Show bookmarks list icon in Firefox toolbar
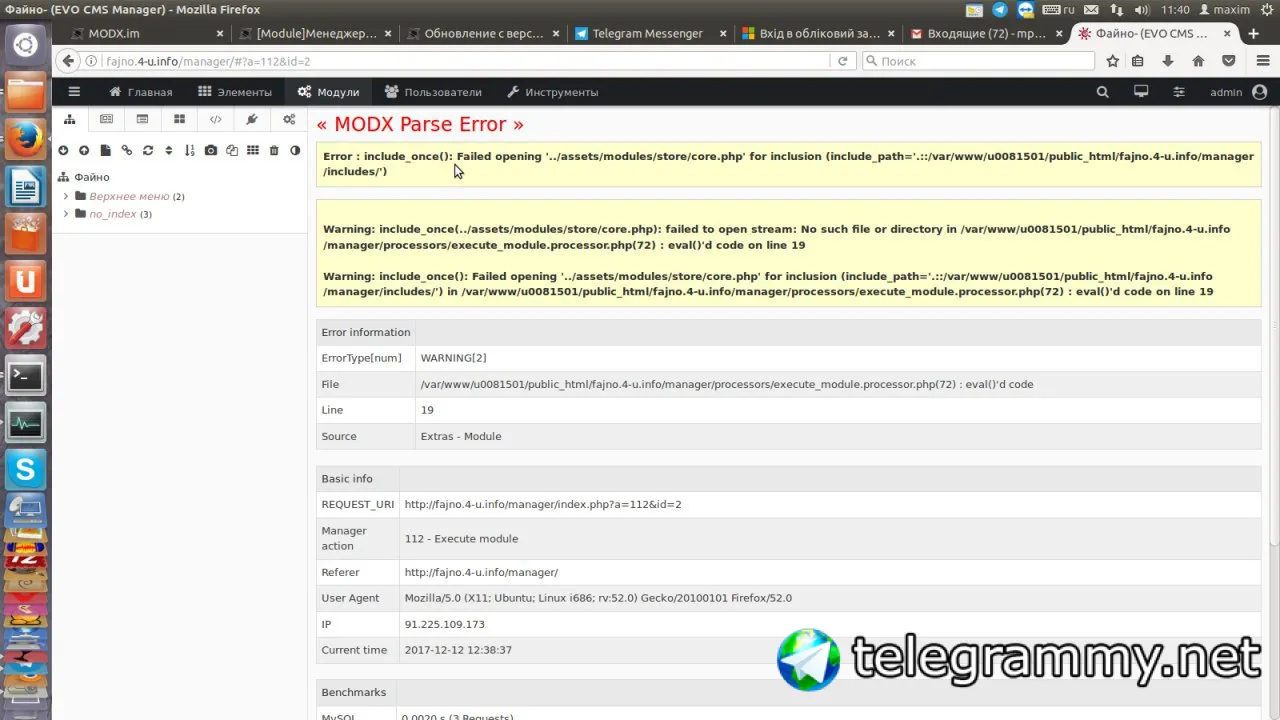 (x=1138, y=61)
